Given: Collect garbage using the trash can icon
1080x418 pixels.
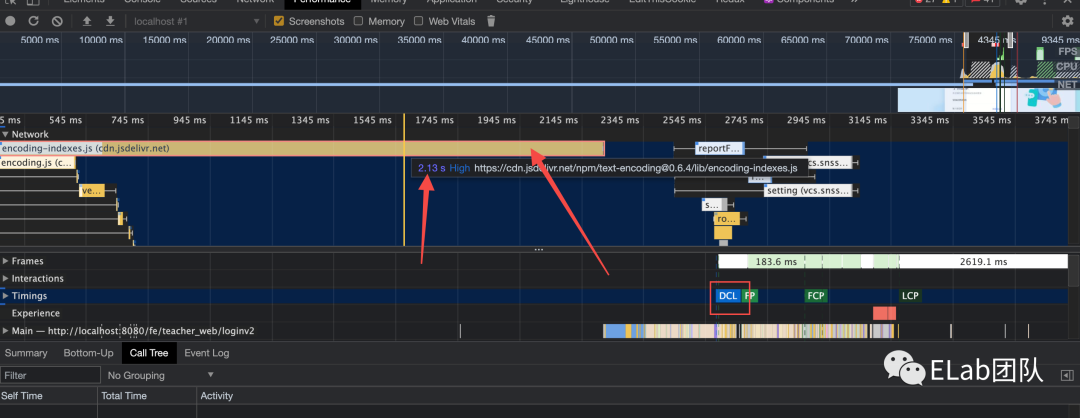Looking at the screenshot, I should pyautogui.click(x=491, y=21).
